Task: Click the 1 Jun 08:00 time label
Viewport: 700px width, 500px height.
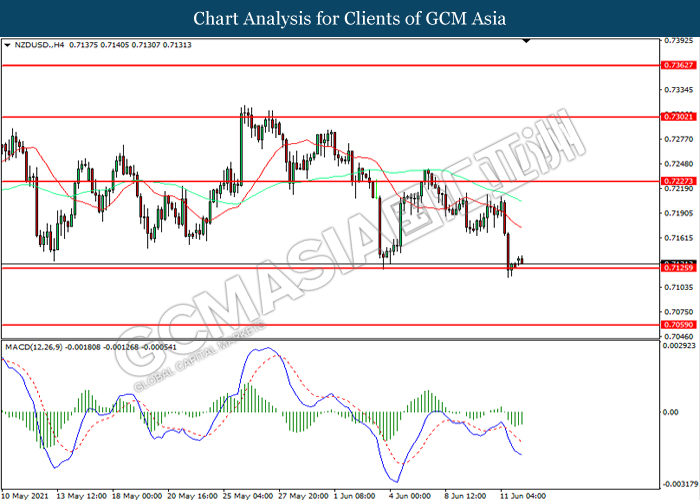Action: [x=354, y=496]
